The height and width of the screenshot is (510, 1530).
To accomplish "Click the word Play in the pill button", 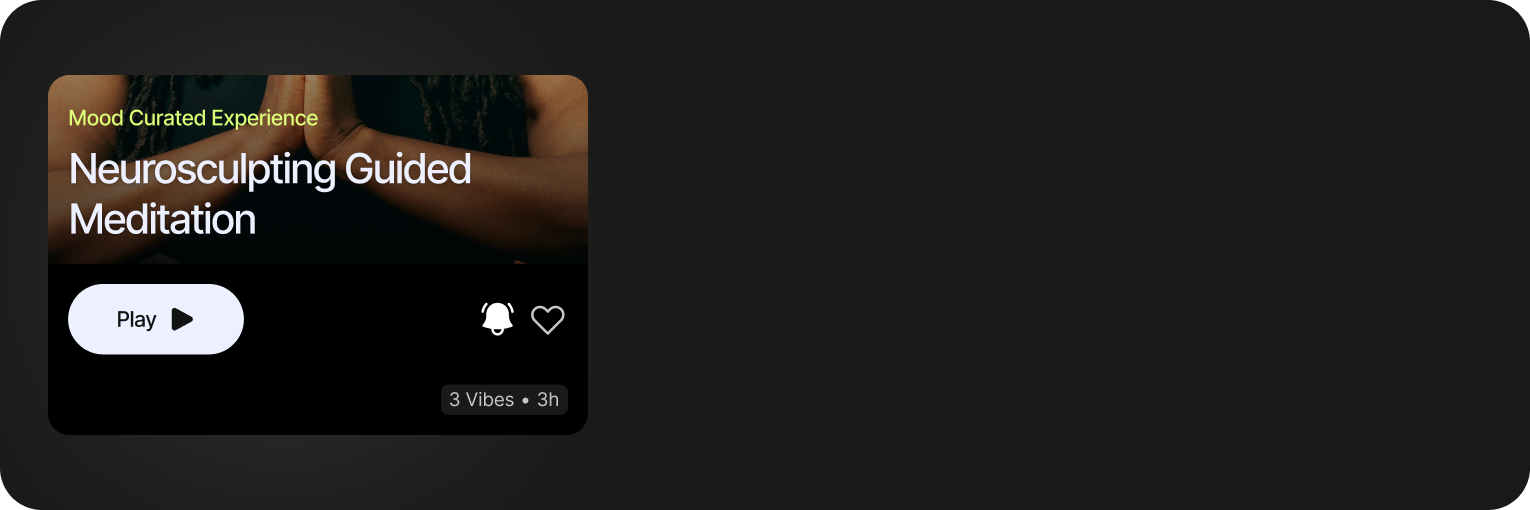I will pos(137,320).
